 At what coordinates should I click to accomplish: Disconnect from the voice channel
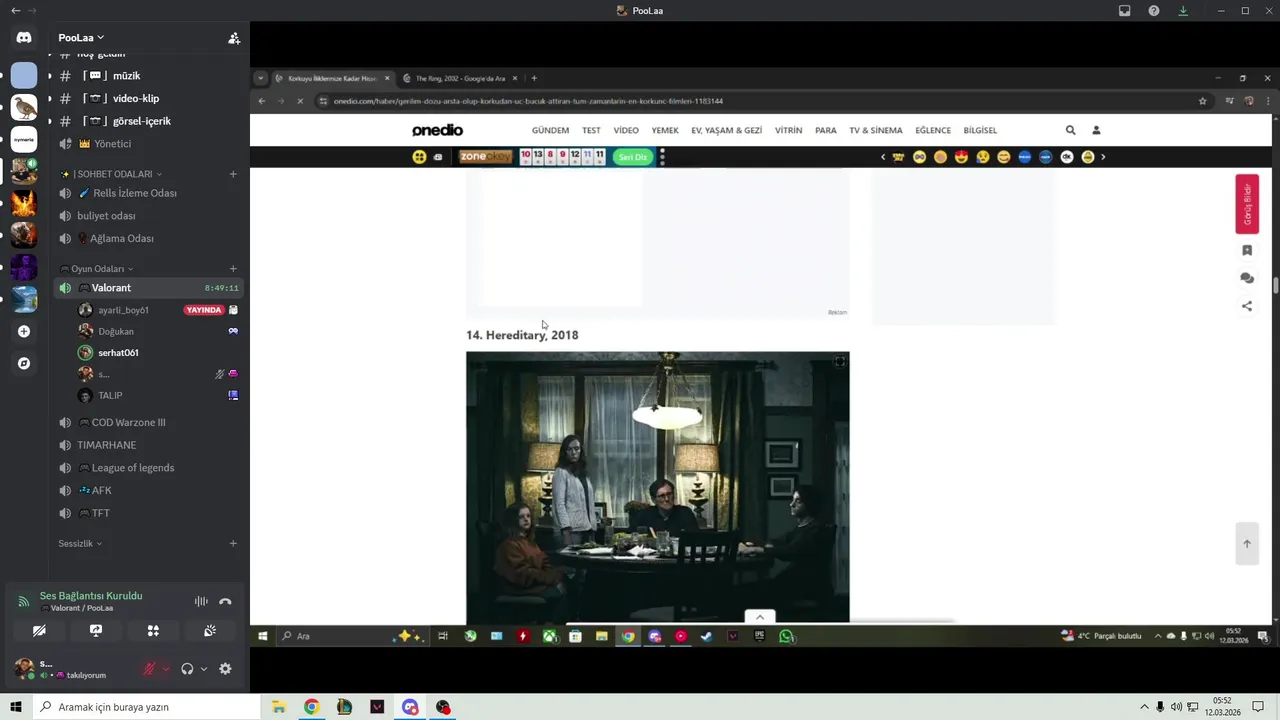click(225, 601)
